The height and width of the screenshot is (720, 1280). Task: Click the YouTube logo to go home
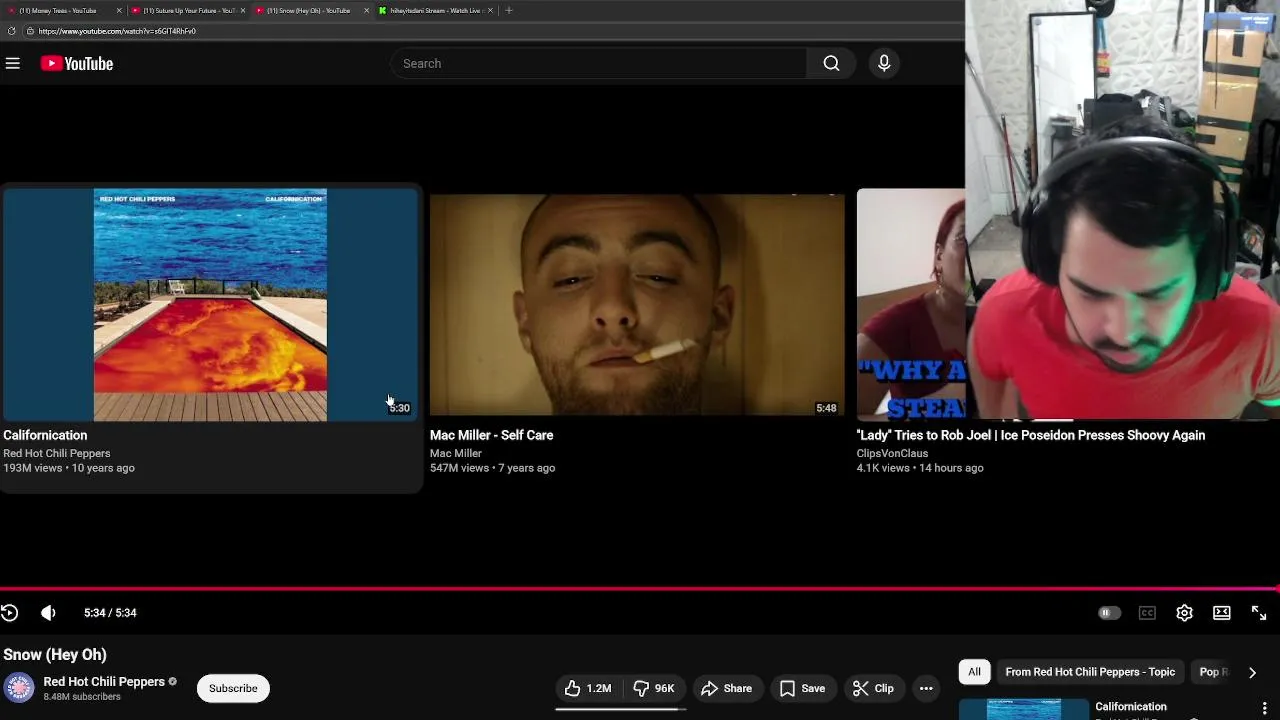click(x=77, y=63)
